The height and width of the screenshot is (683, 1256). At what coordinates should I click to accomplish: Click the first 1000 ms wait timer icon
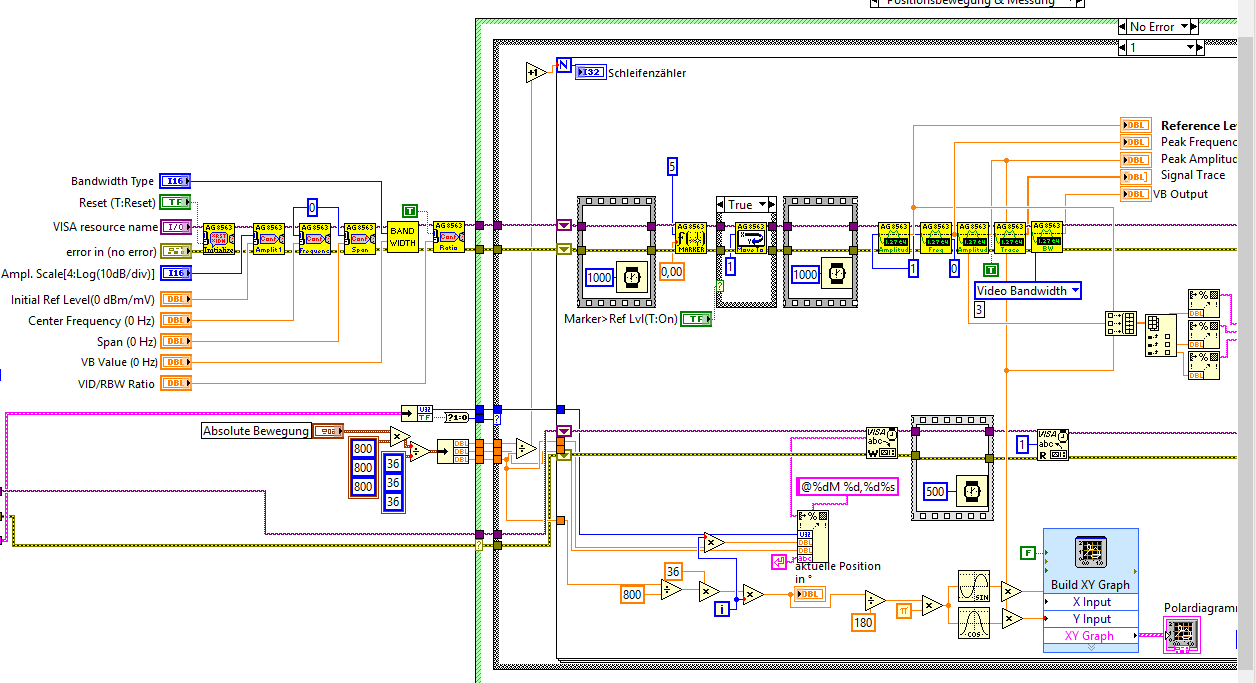(631, 276)
